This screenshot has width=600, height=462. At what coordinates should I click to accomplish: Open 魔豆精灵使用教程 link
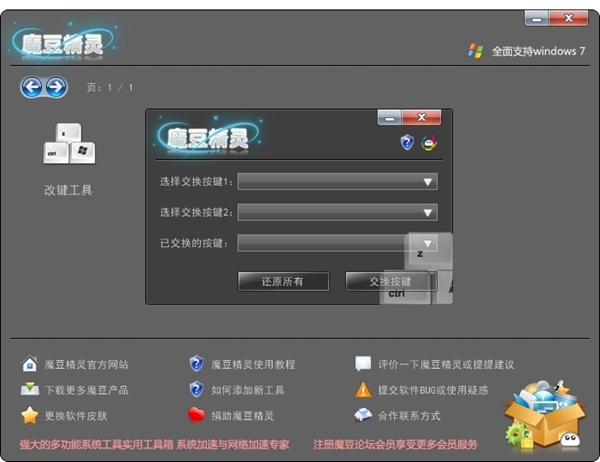click(x=253, y=364)
